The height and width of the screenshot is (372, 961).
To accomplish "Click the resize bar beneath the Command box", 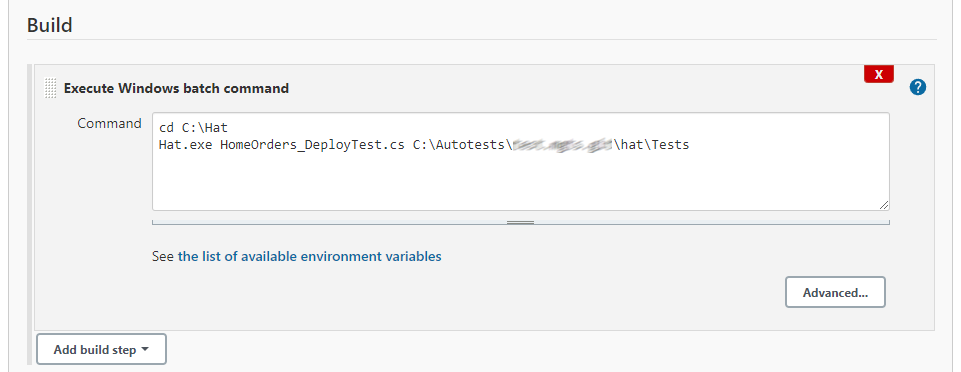I will [521, 222].
